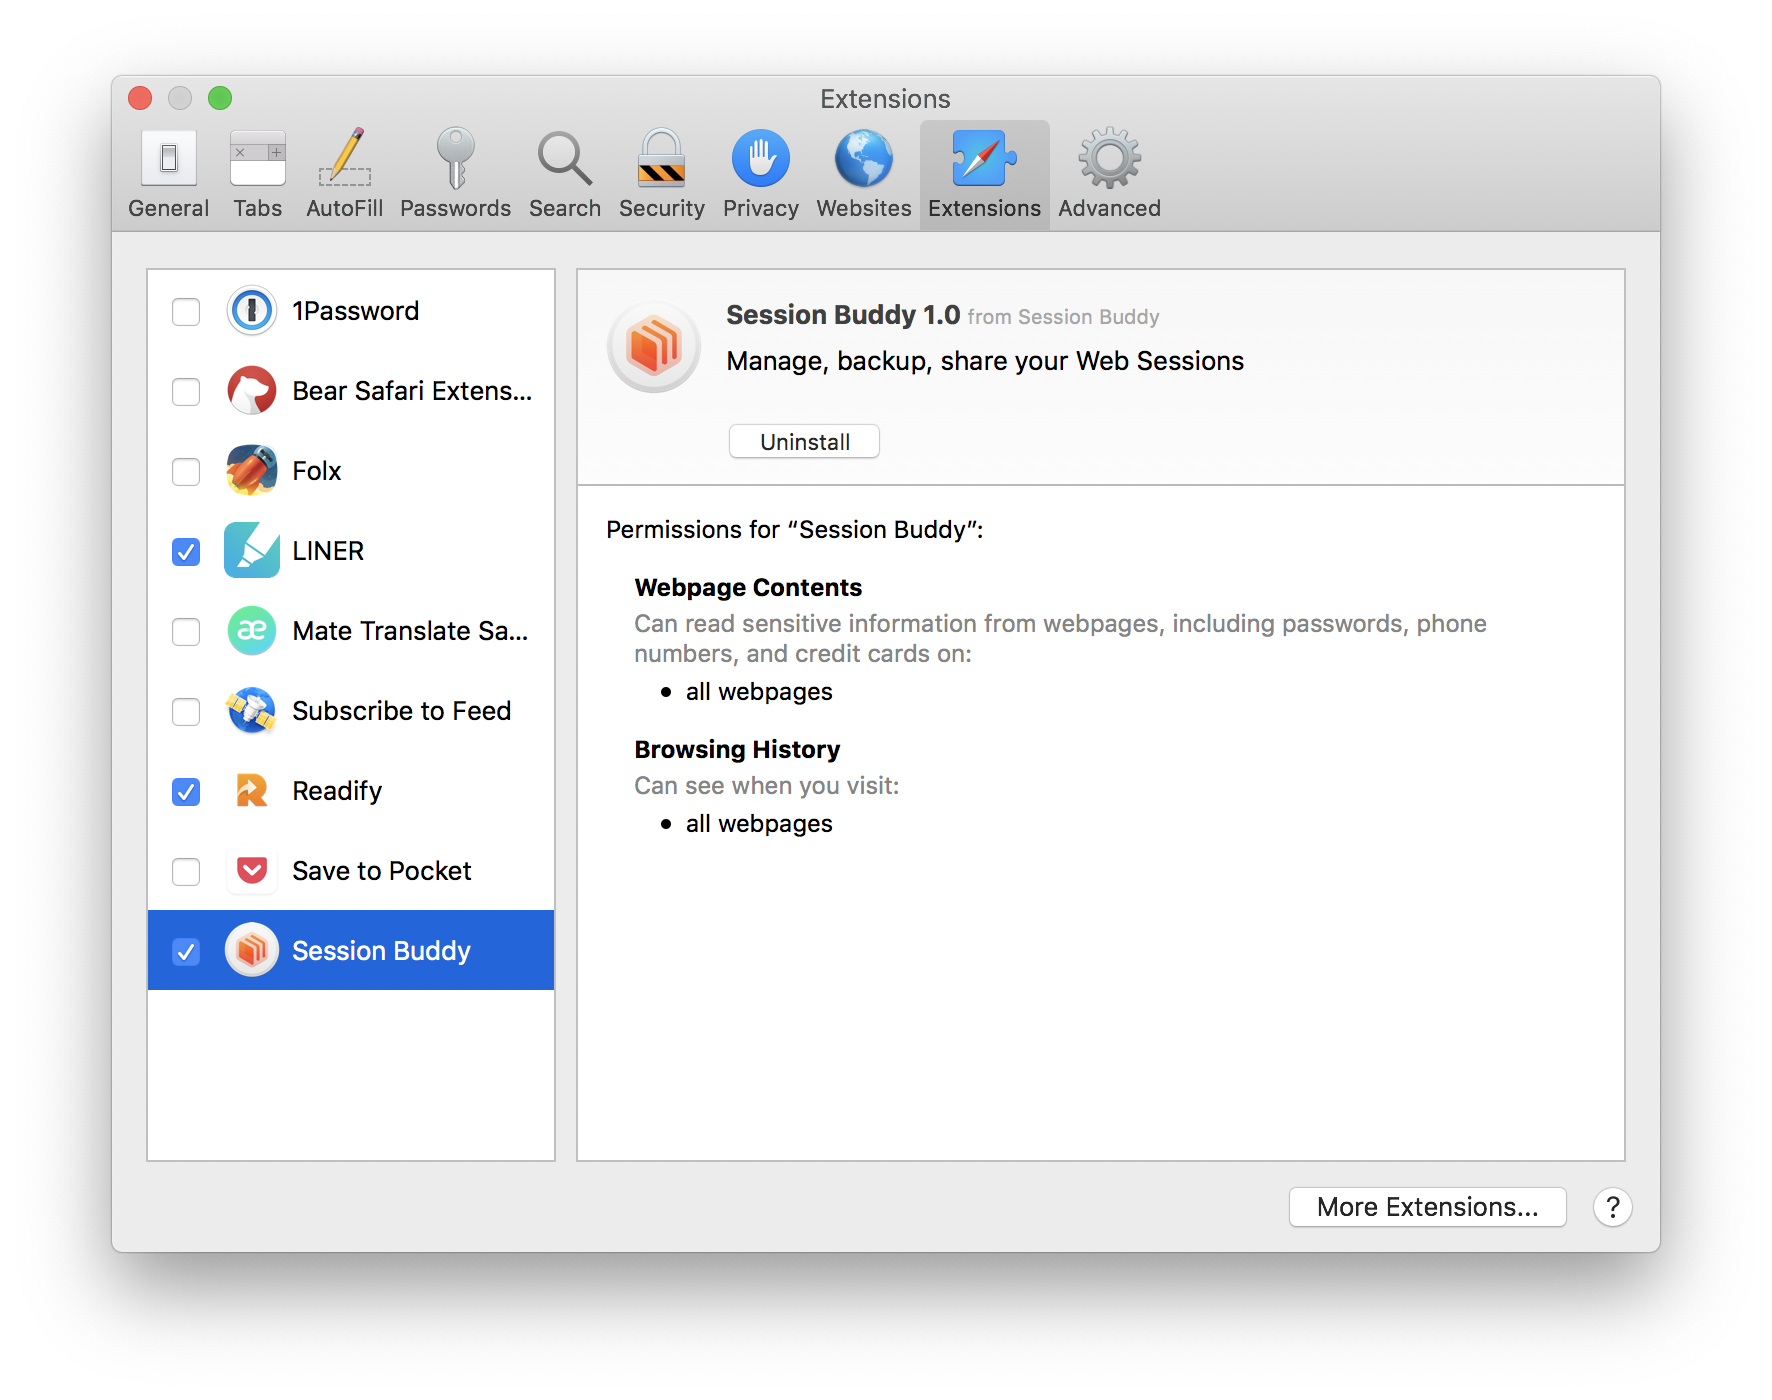
Task: Select the Folx row name
Action: [316, 471]
